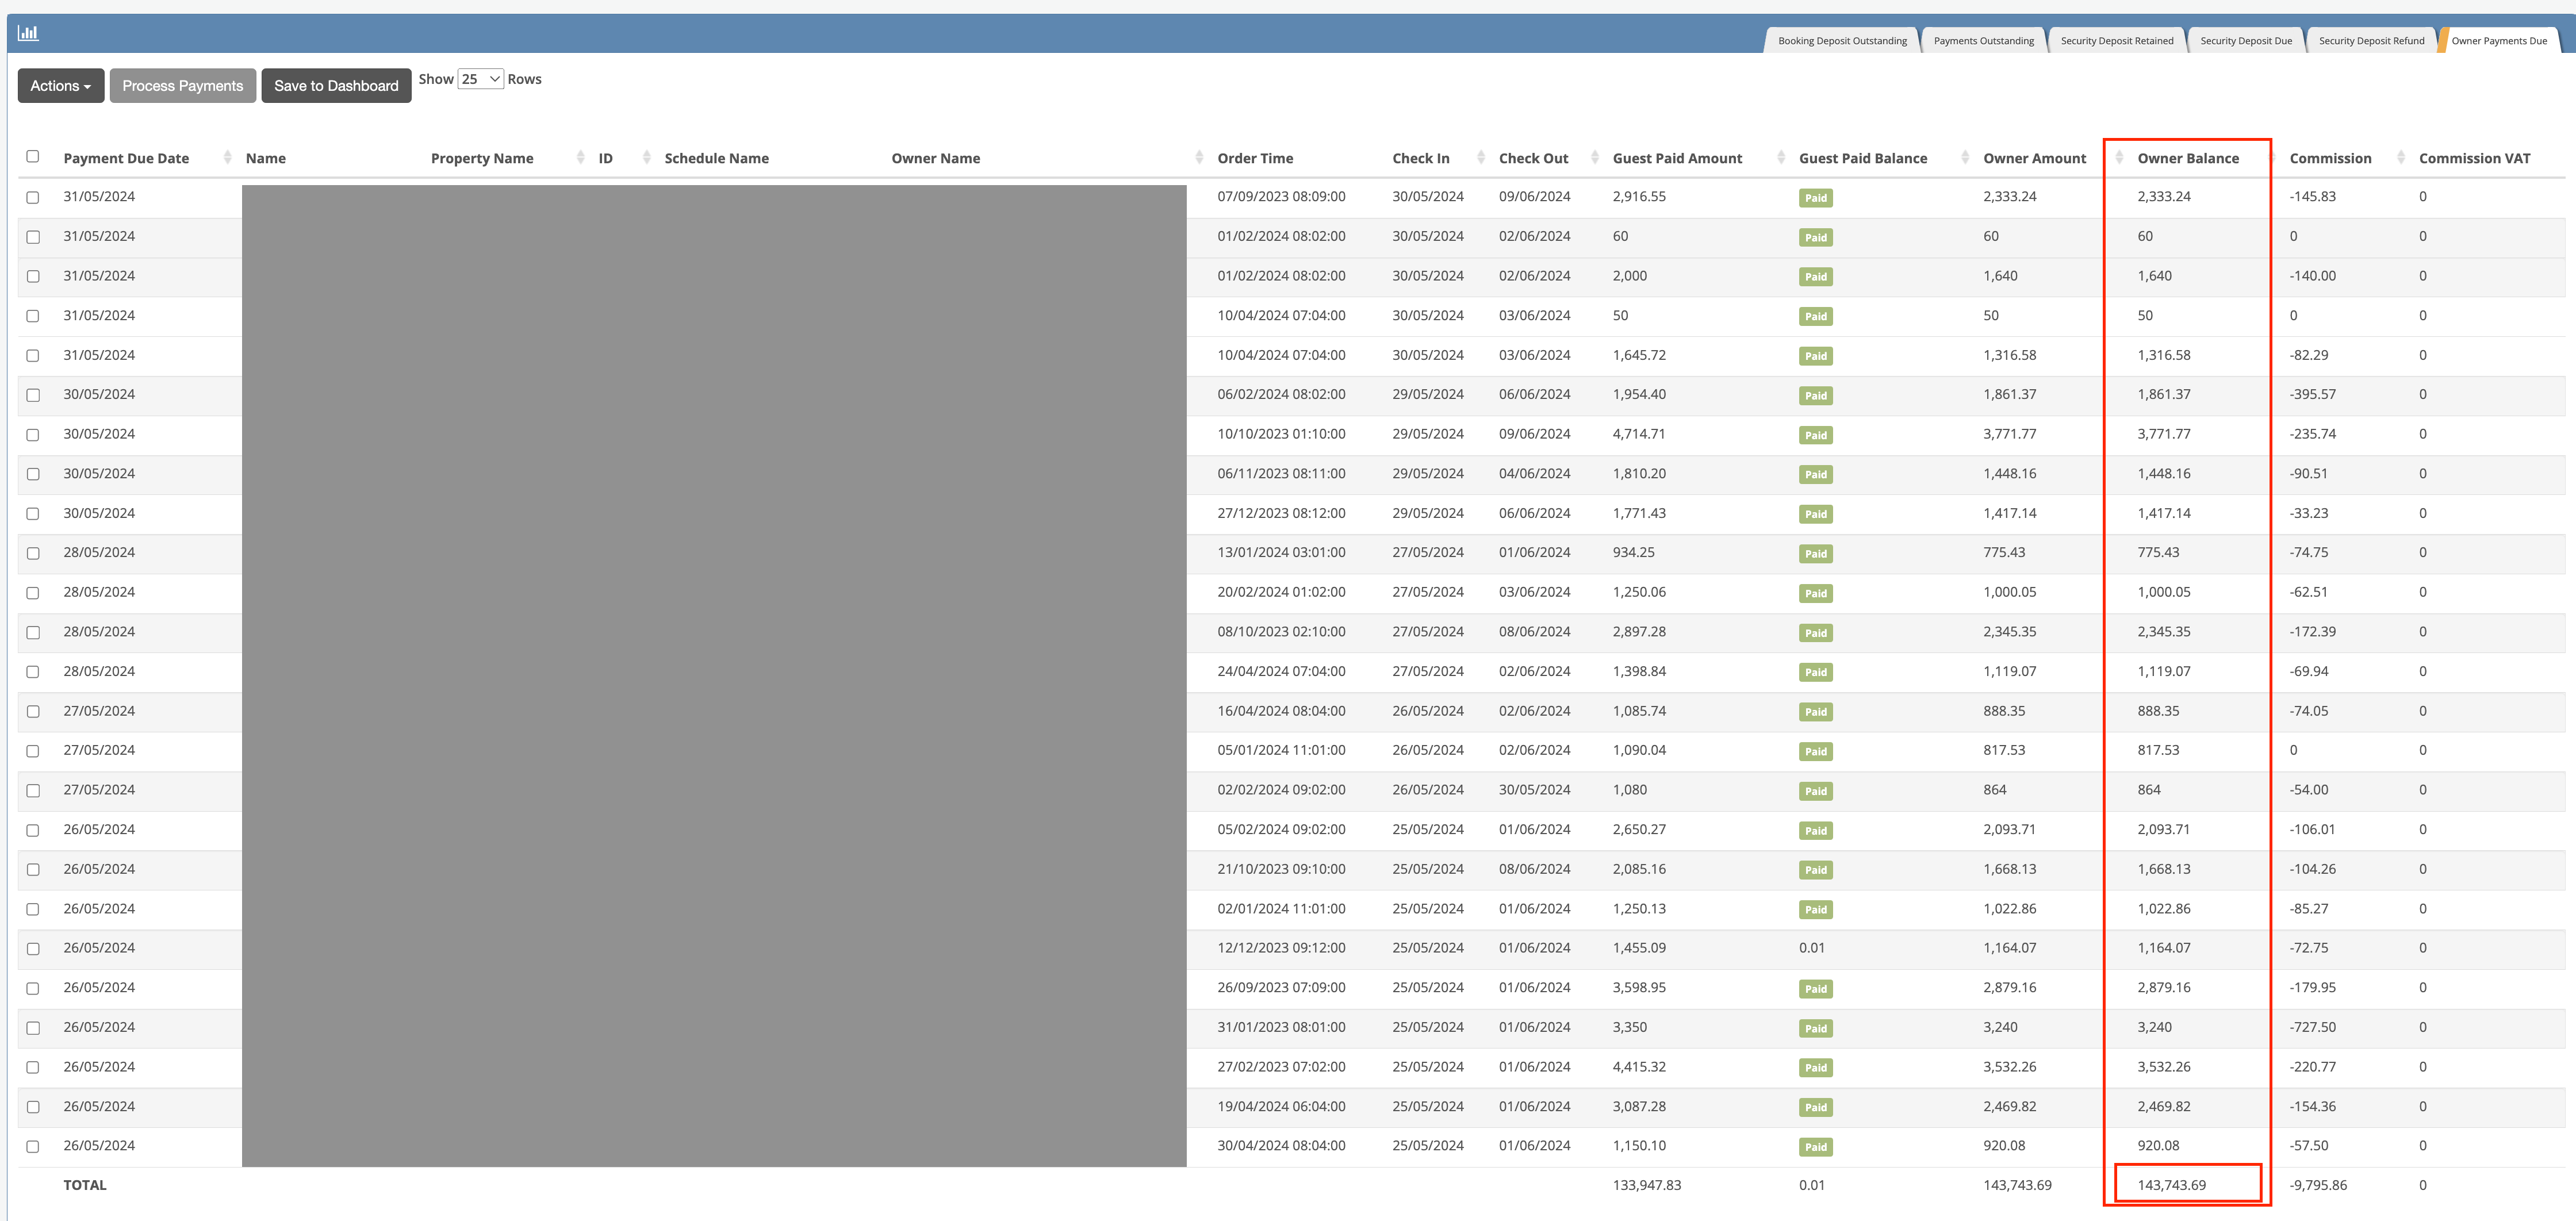The width and height of the screenshot is (2576, 1221).
Task: Click the first green Paid badge
Action: click(x=1815, y=198)
